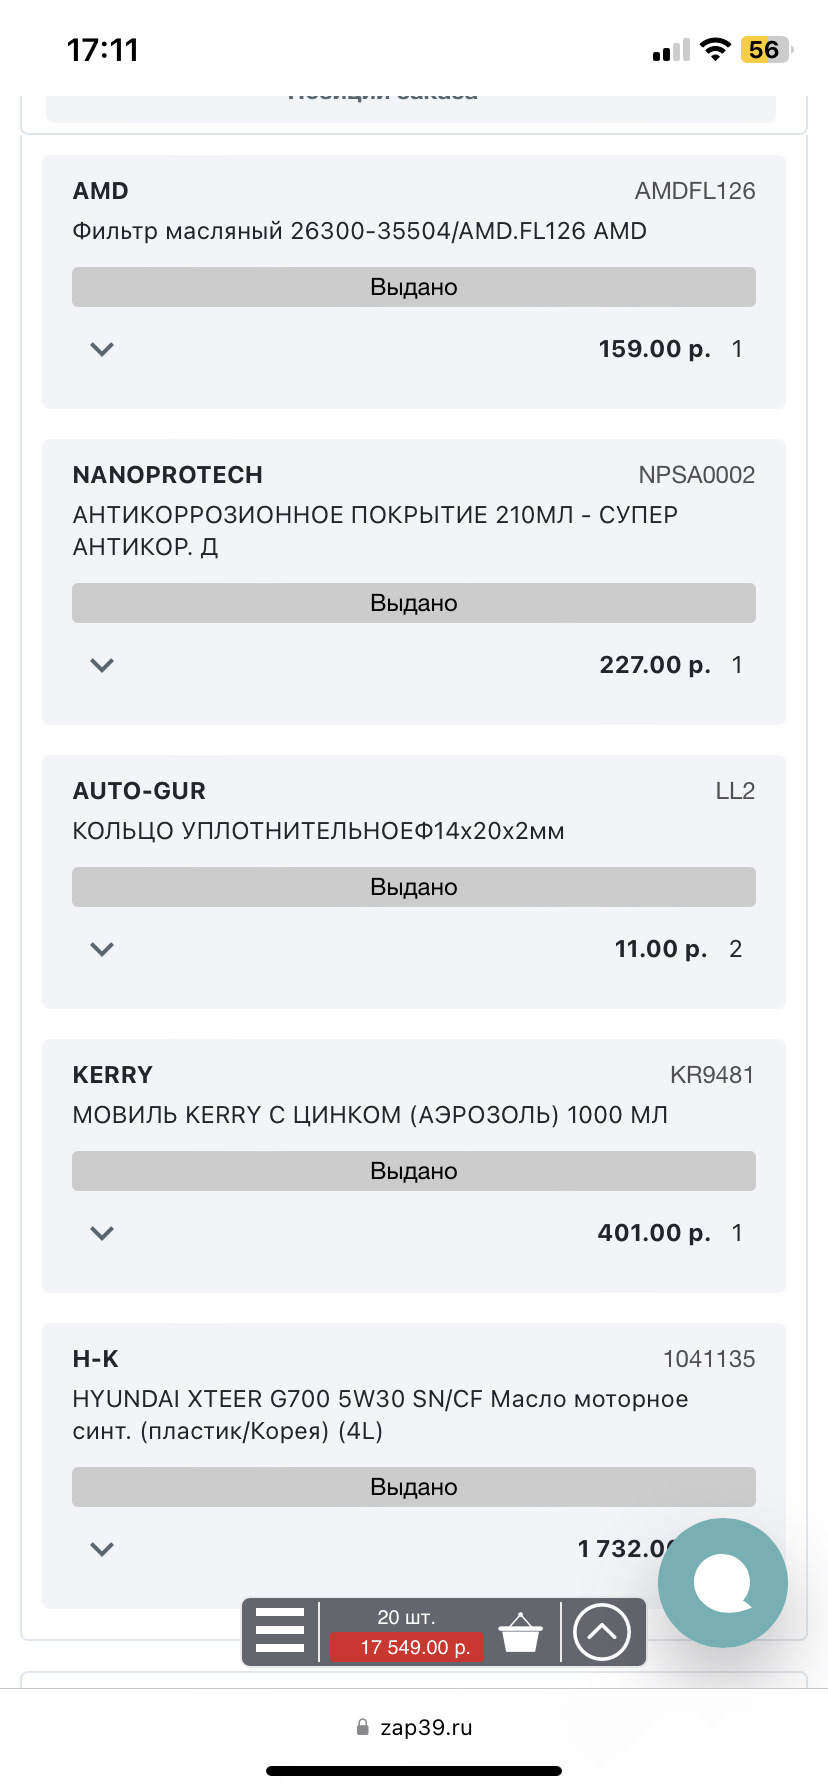The height and width of the screenshot is (1792, 828).
Task: Tap the cart total 17 549.00 р. label
Action: pos(407,1647)
